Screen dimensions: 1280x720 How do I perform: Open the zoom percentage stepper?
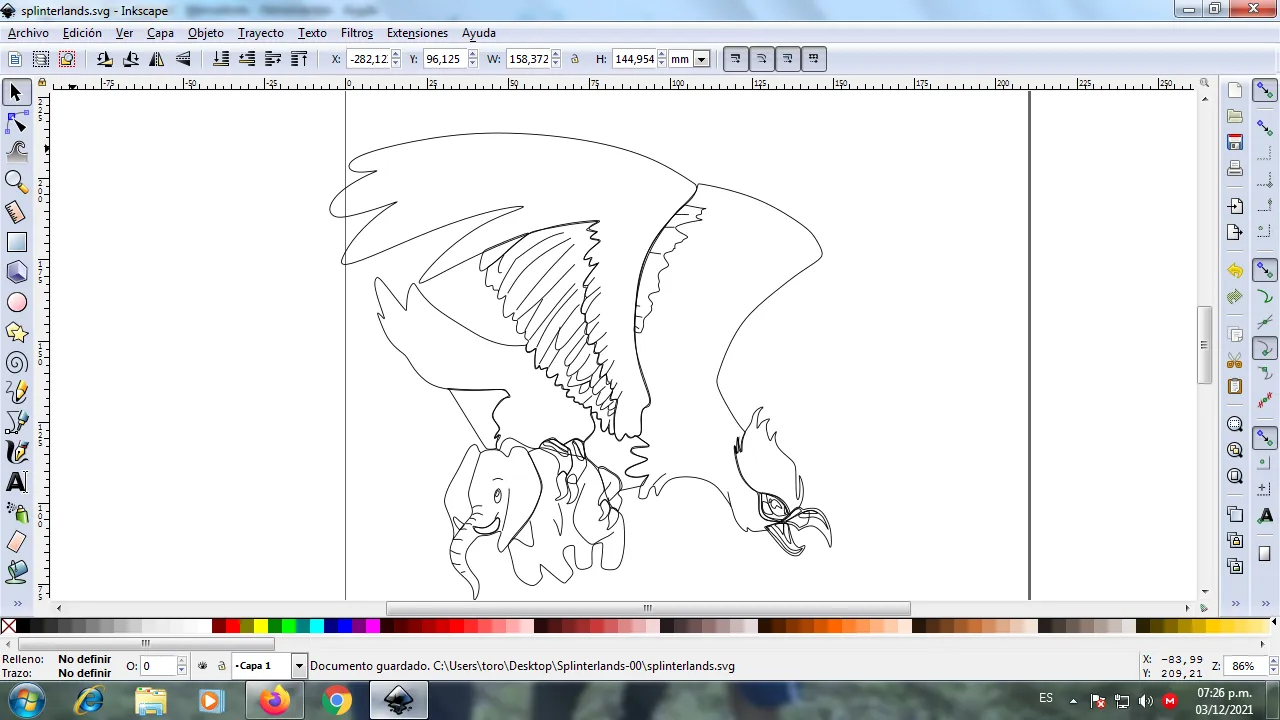pyautogui.click(x=1273, y=666)
